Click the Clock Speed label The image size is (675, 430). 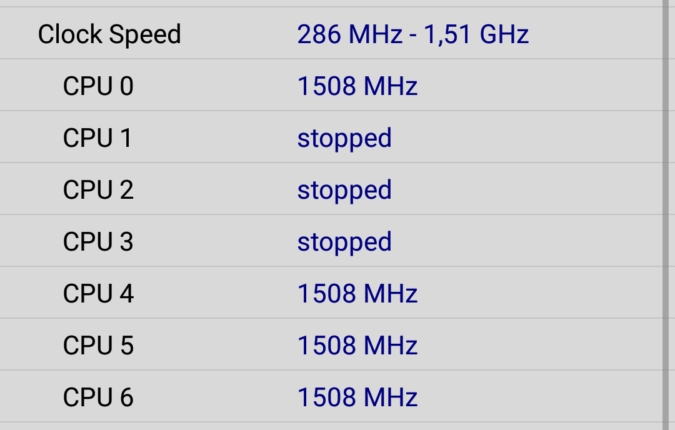pos(109,35)
